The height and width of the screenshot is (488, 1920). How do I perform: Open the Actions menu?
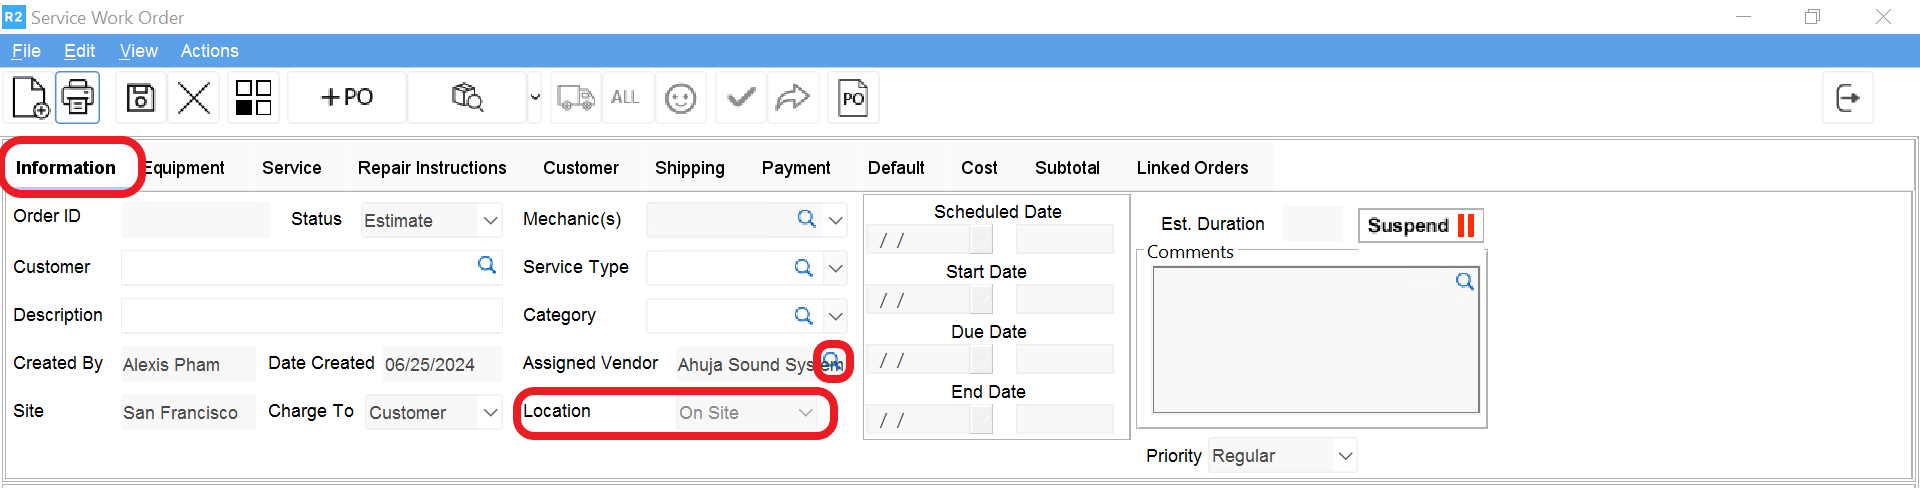tap(209, 51)
